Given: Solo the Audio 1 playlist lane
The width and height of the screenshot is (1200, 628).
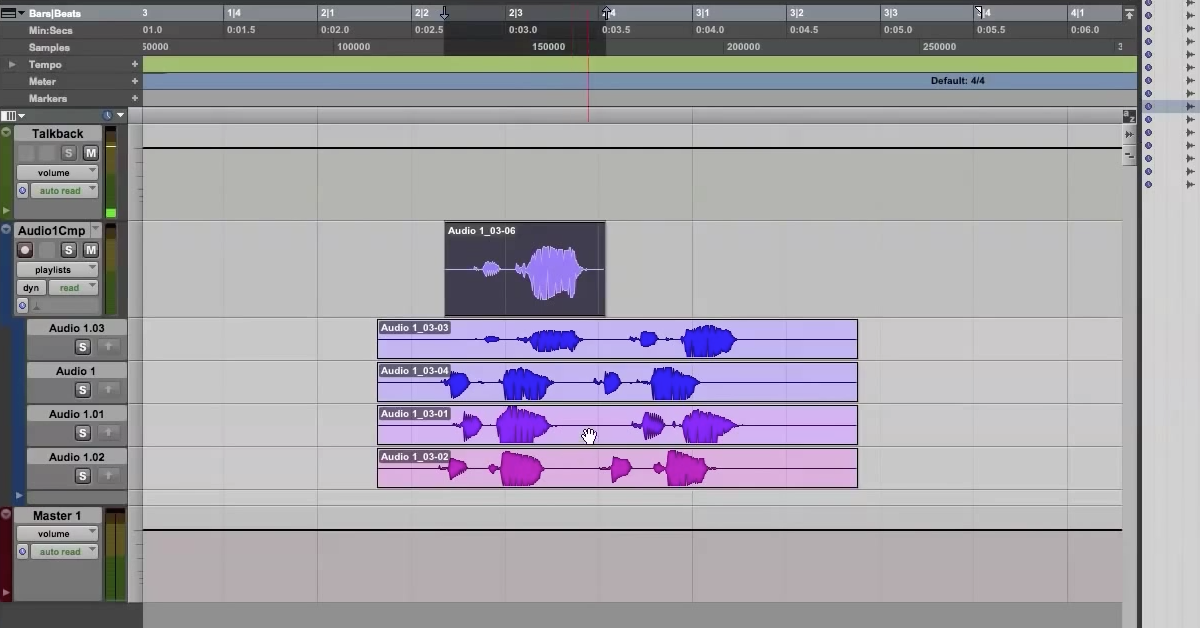Looking at the screenshot, I should (83, 390).
